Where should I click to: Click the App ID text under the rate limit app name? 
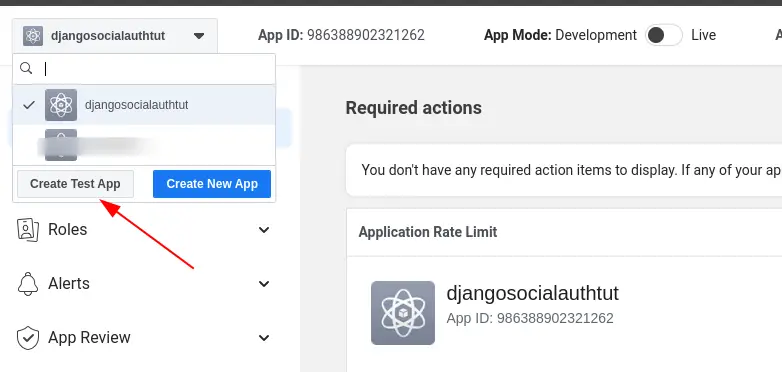pos(530,318)
